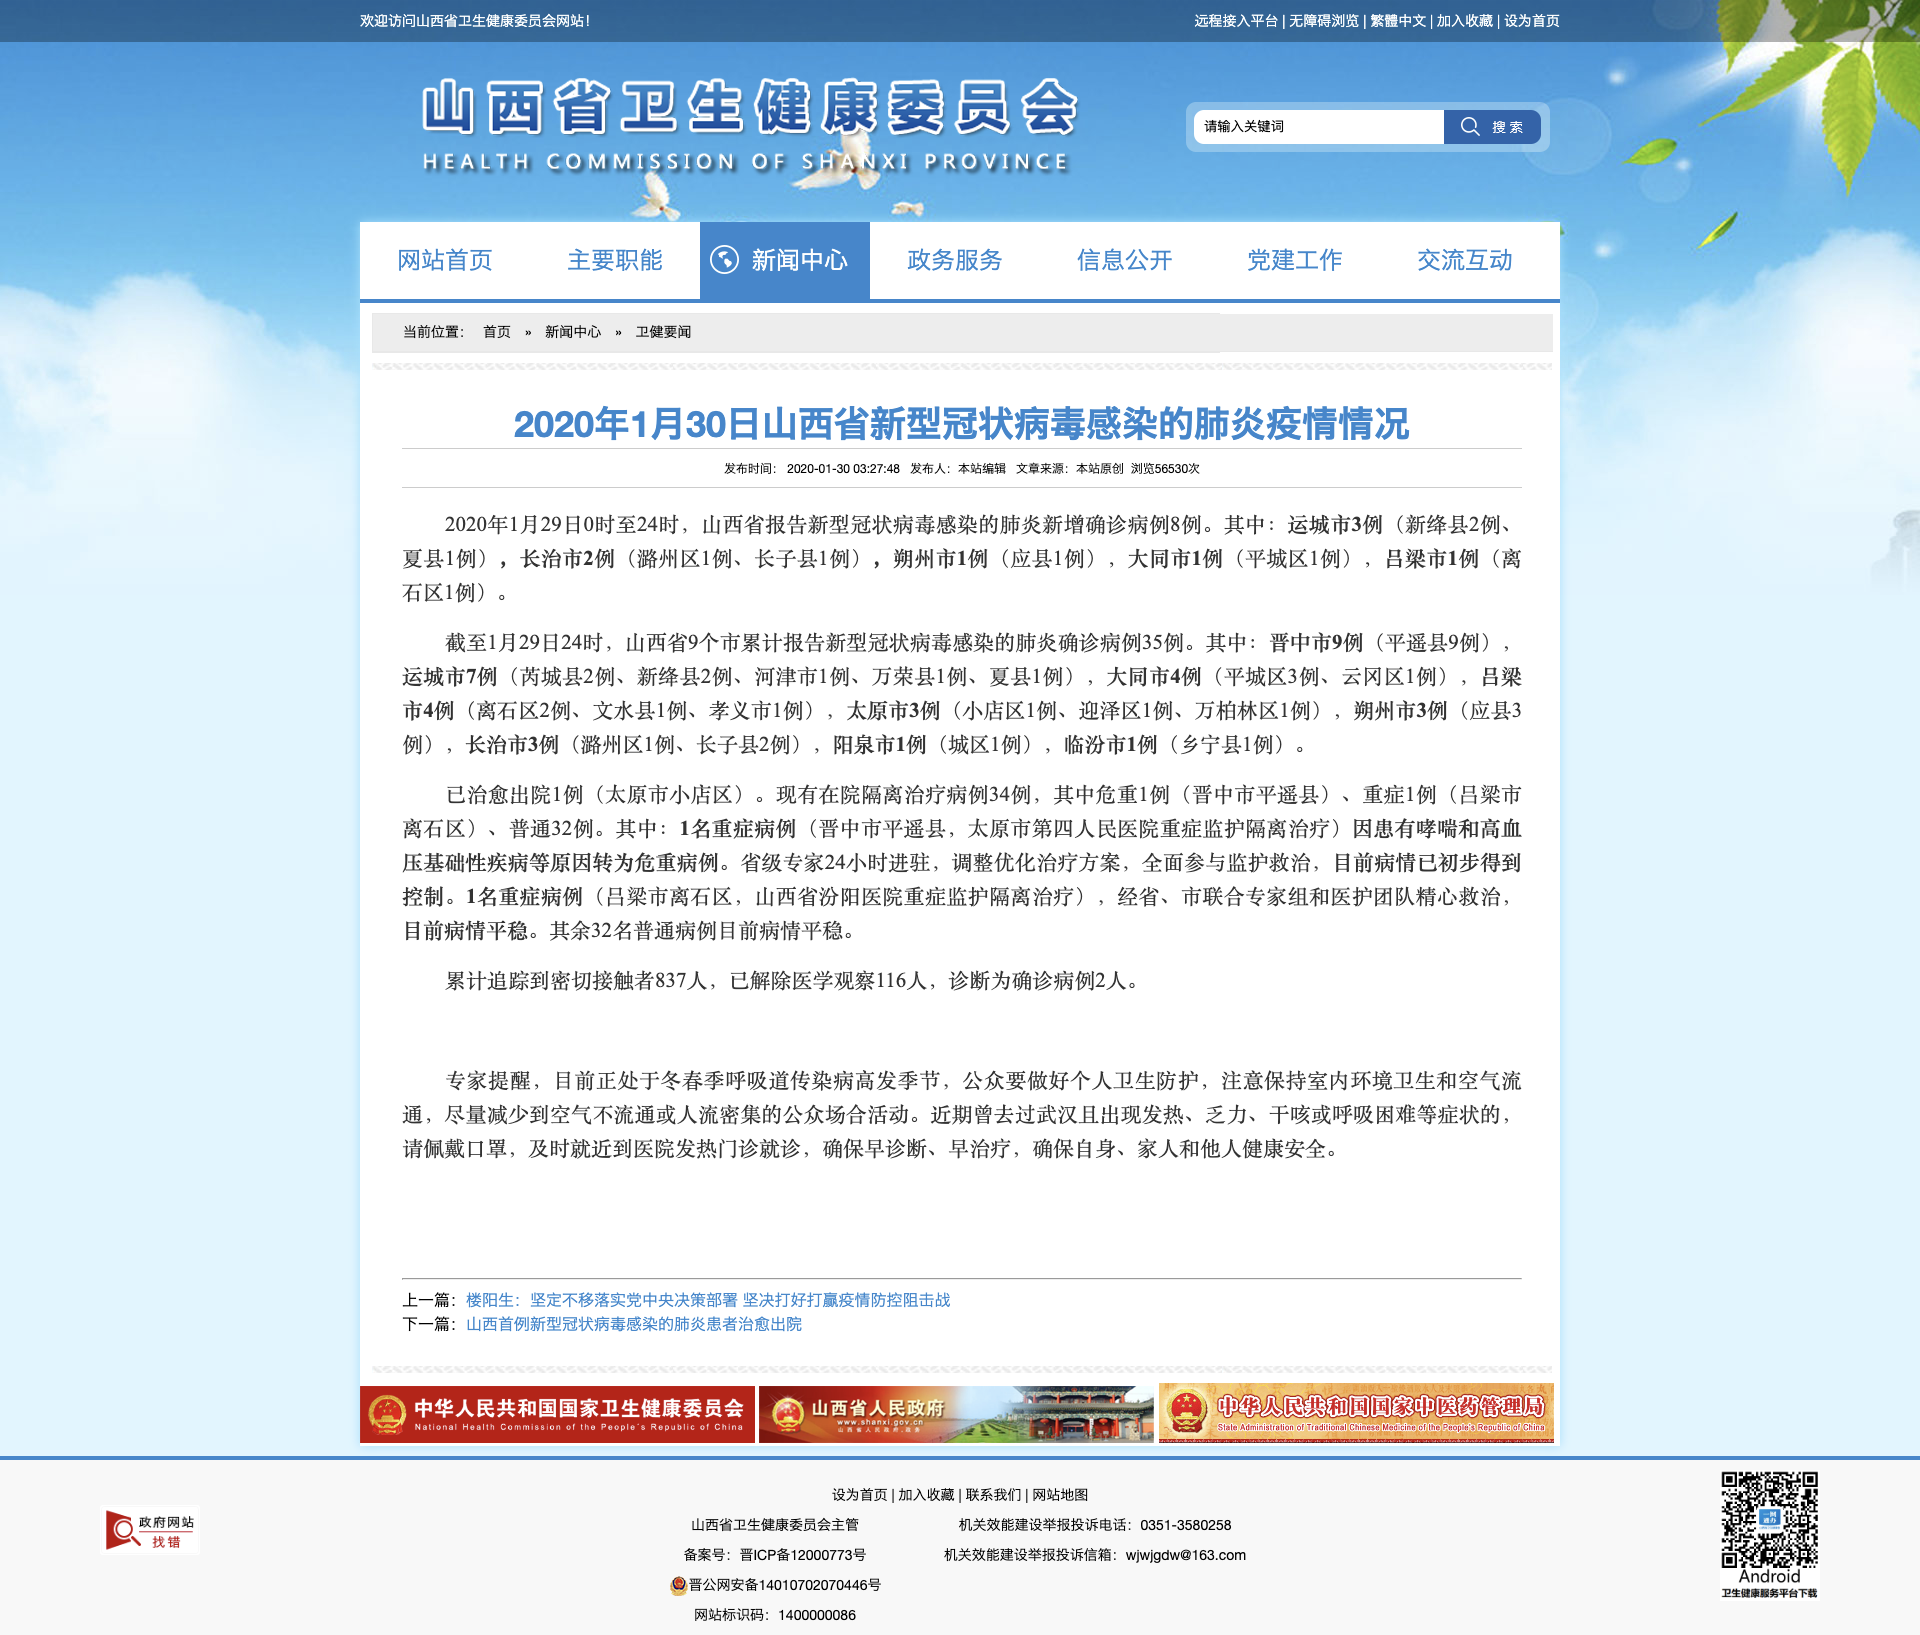Click the 山西省卫生健康委员会 site logo

tap(749, 126)
